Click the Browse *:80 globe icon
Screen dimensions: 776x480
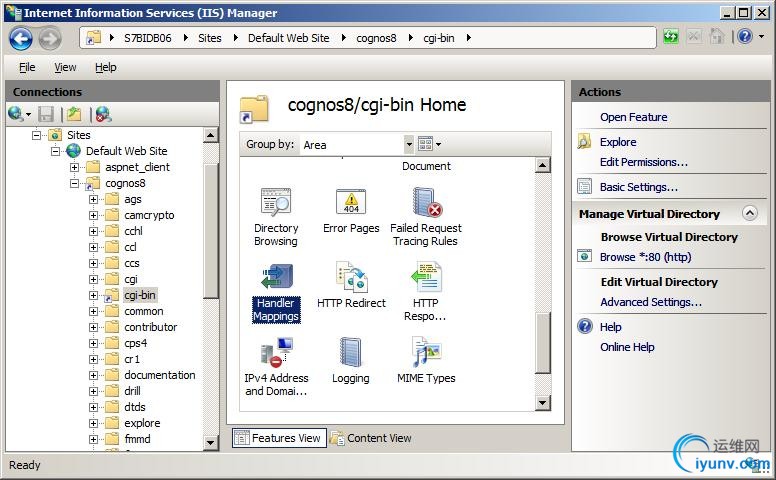[584, 256]
